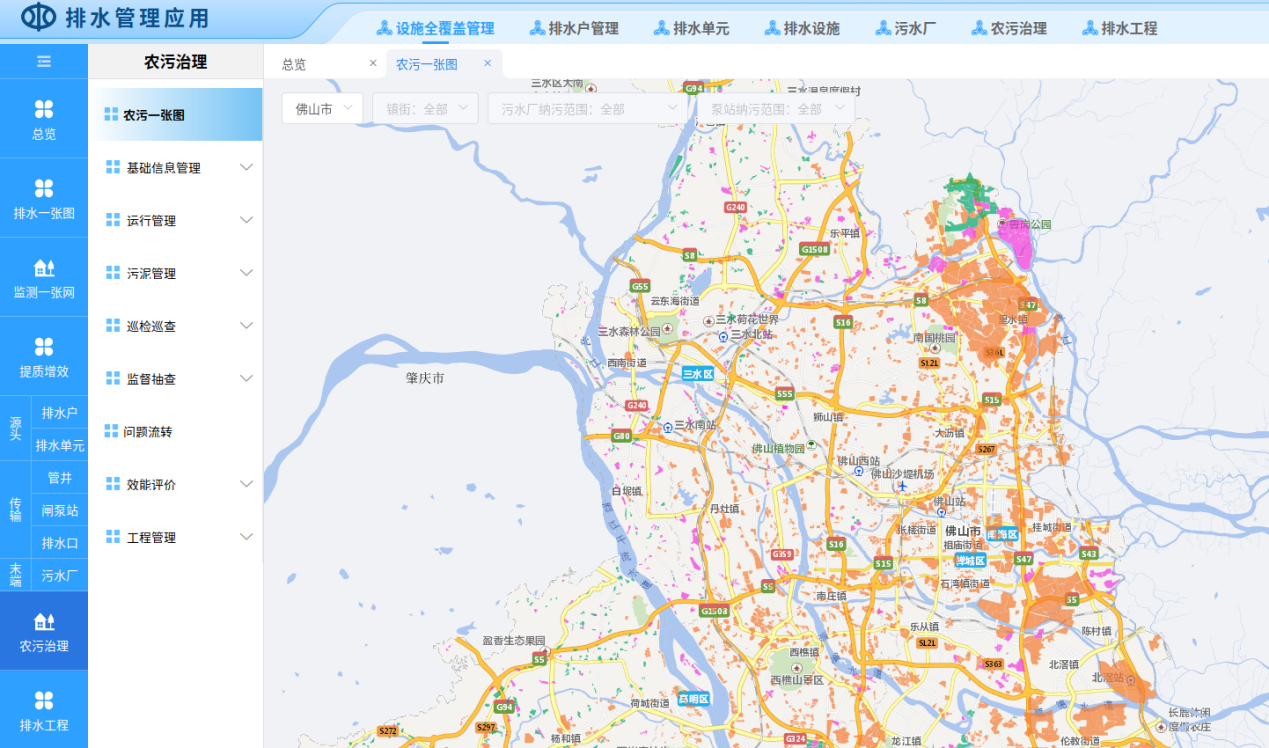Viewport: 1269px width, 748px height.
Task: Open the 镇街 filter dropdown
Action: click(425, 109)
